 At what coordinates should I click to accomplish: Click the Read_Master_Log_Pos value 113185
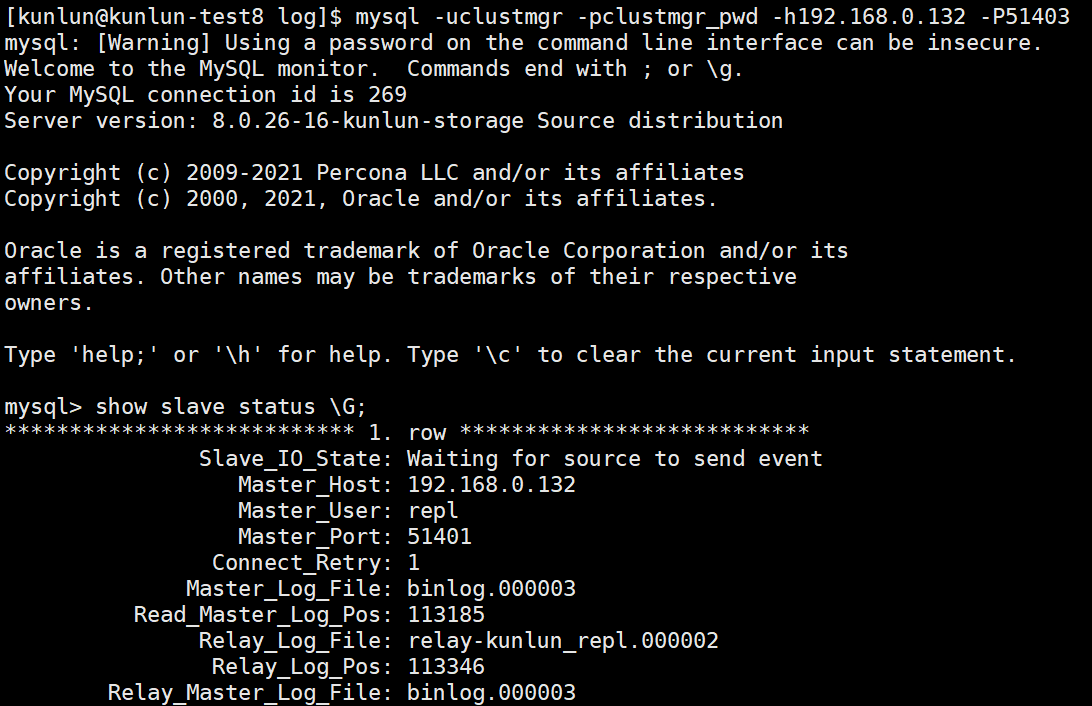[x=446, y=615]
